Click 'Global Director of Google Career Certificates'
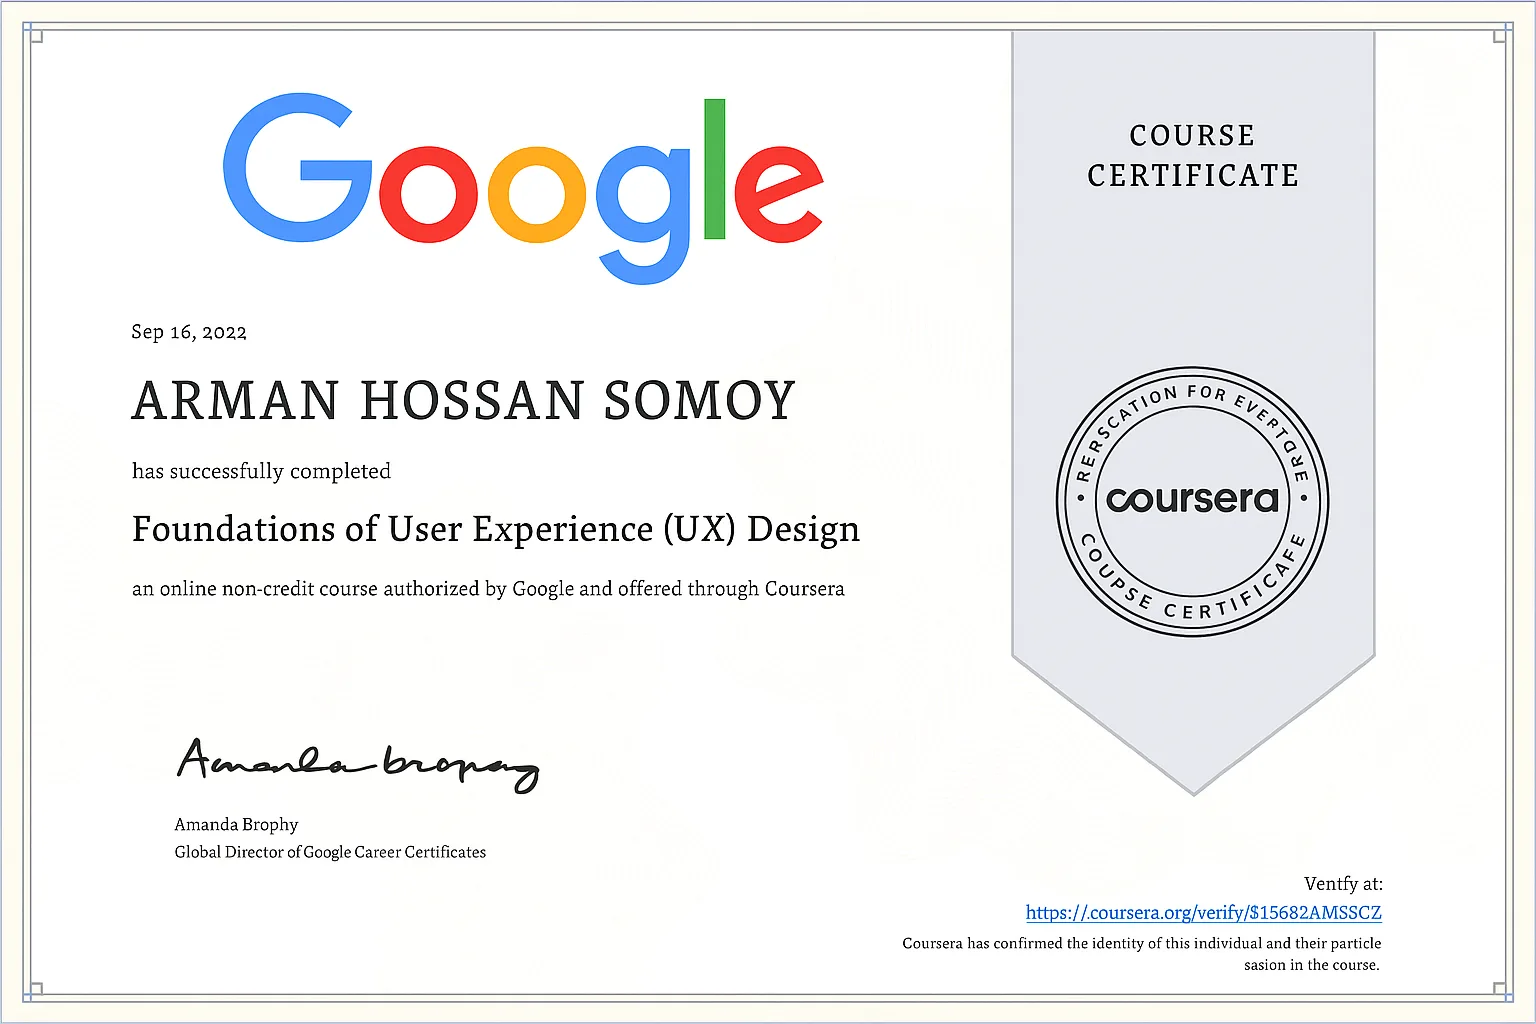 [330, 852]
